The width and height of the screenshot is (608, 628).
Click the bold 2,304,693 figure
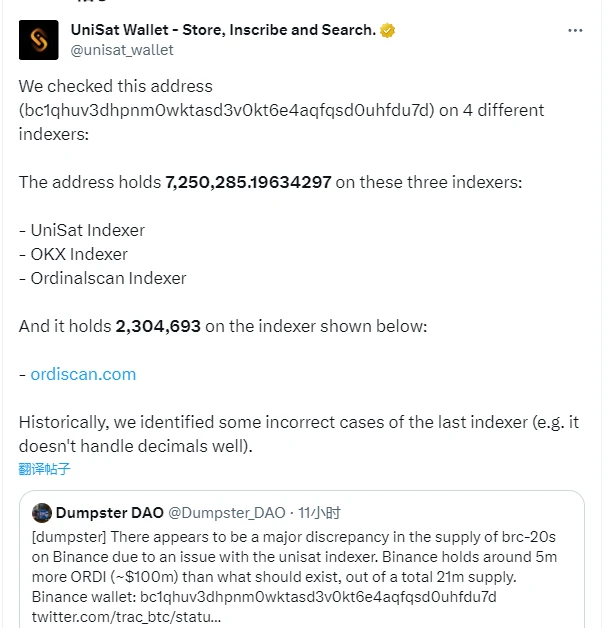tap(158, 326)
